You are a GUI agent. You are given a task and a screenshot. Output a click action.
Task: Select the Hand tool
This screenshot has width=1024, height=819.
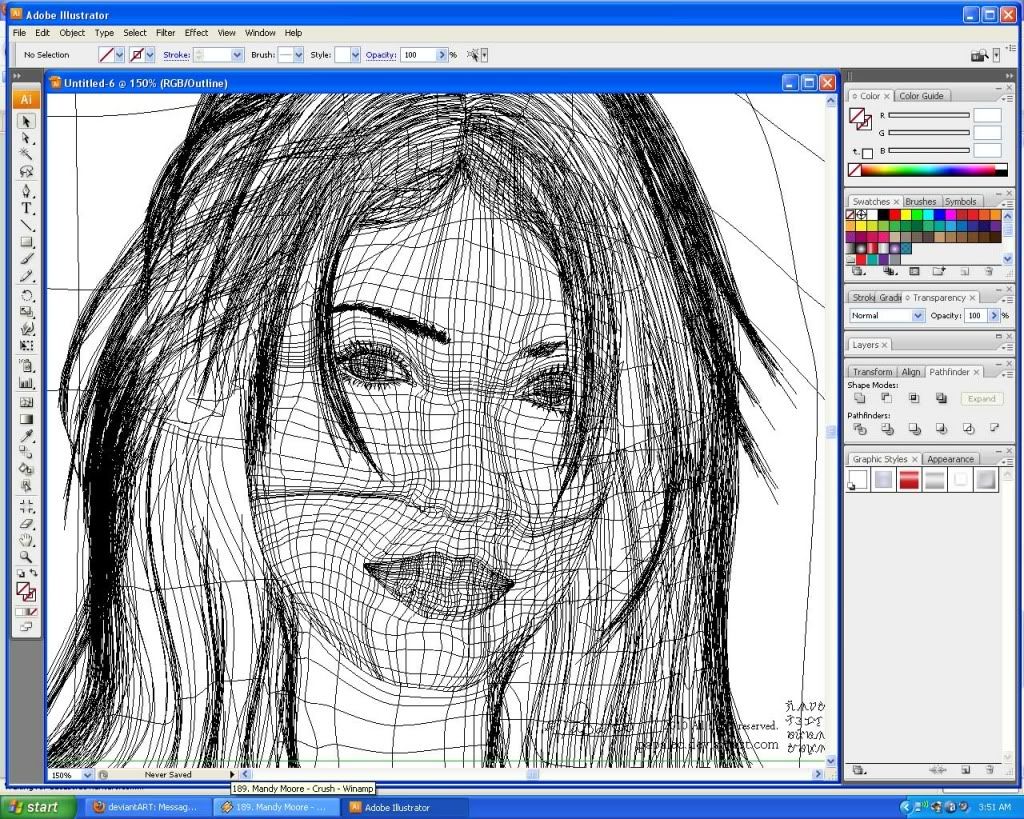coord(26,540)
